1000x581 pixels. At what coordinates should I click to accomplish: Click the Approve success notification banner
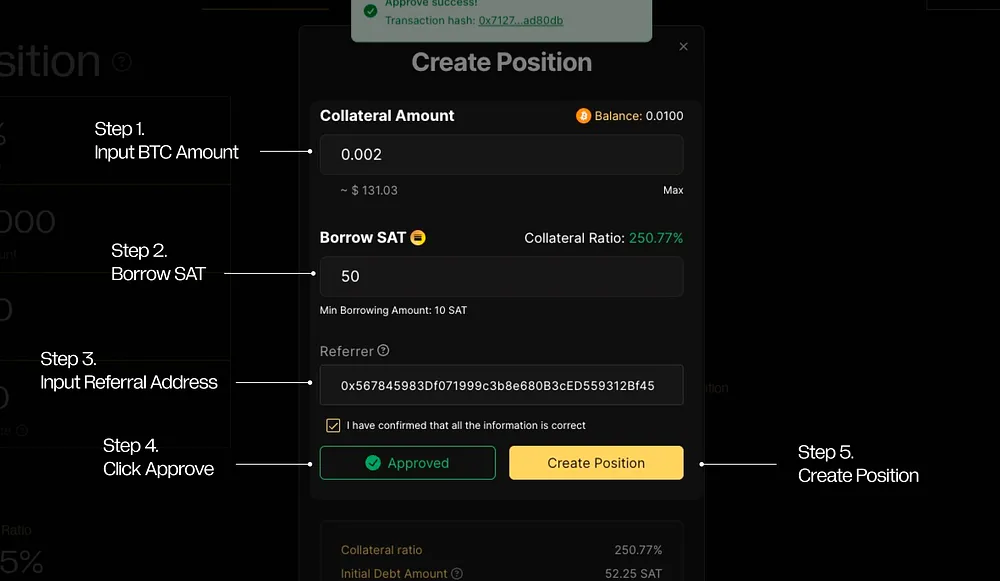[501, 18]
